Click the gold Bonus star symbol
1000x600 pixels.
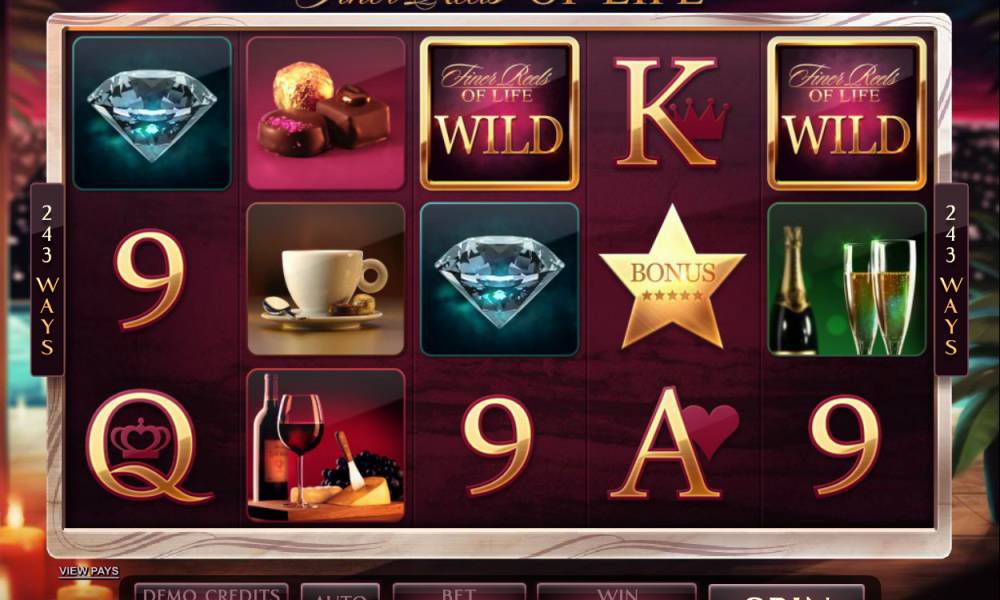tap(672, 277)
